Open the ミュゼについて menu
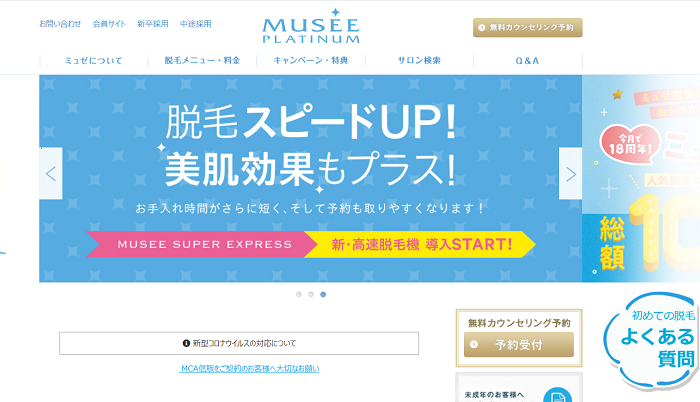Image resolution: width=700 pixels, height=402 pixels. 94,60
